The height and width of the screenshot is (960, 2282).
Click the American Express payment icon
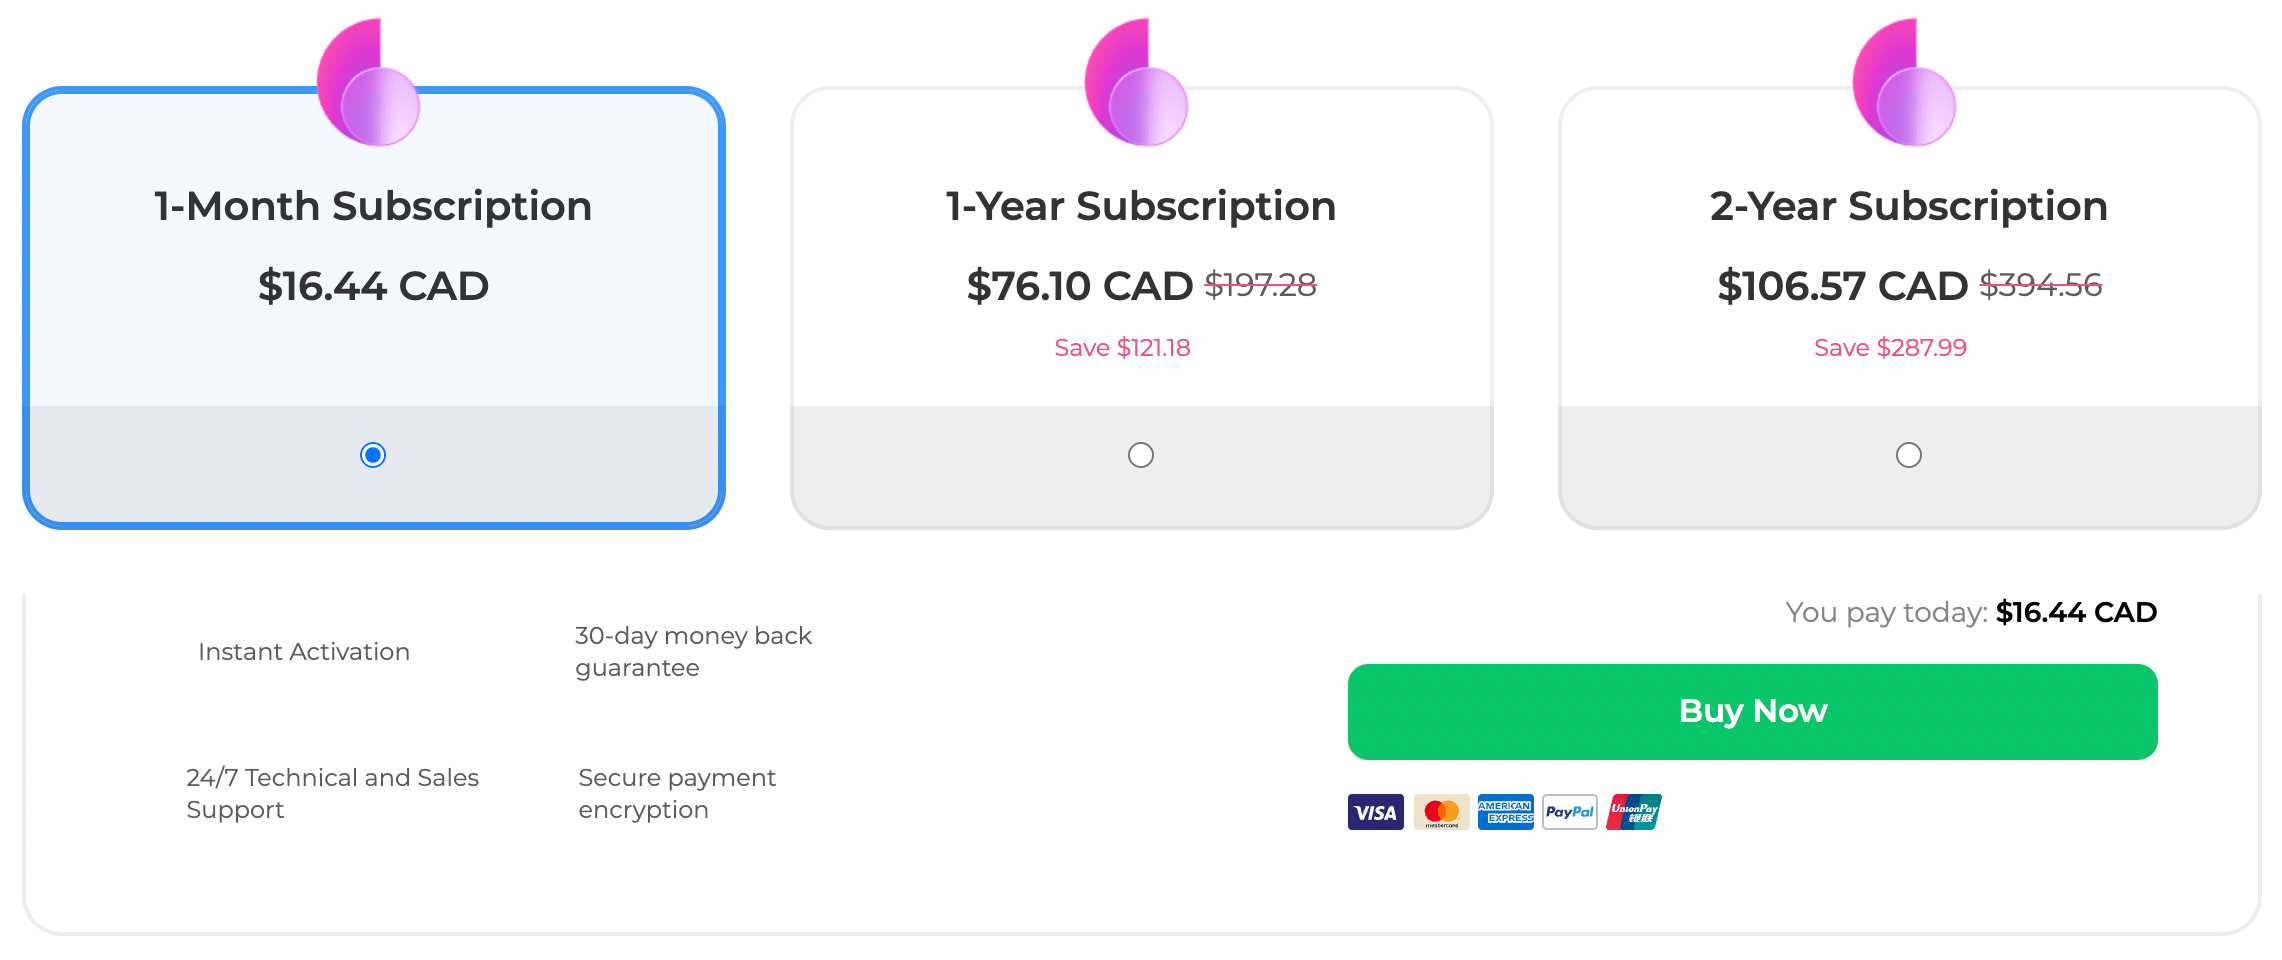point(1505,812)
